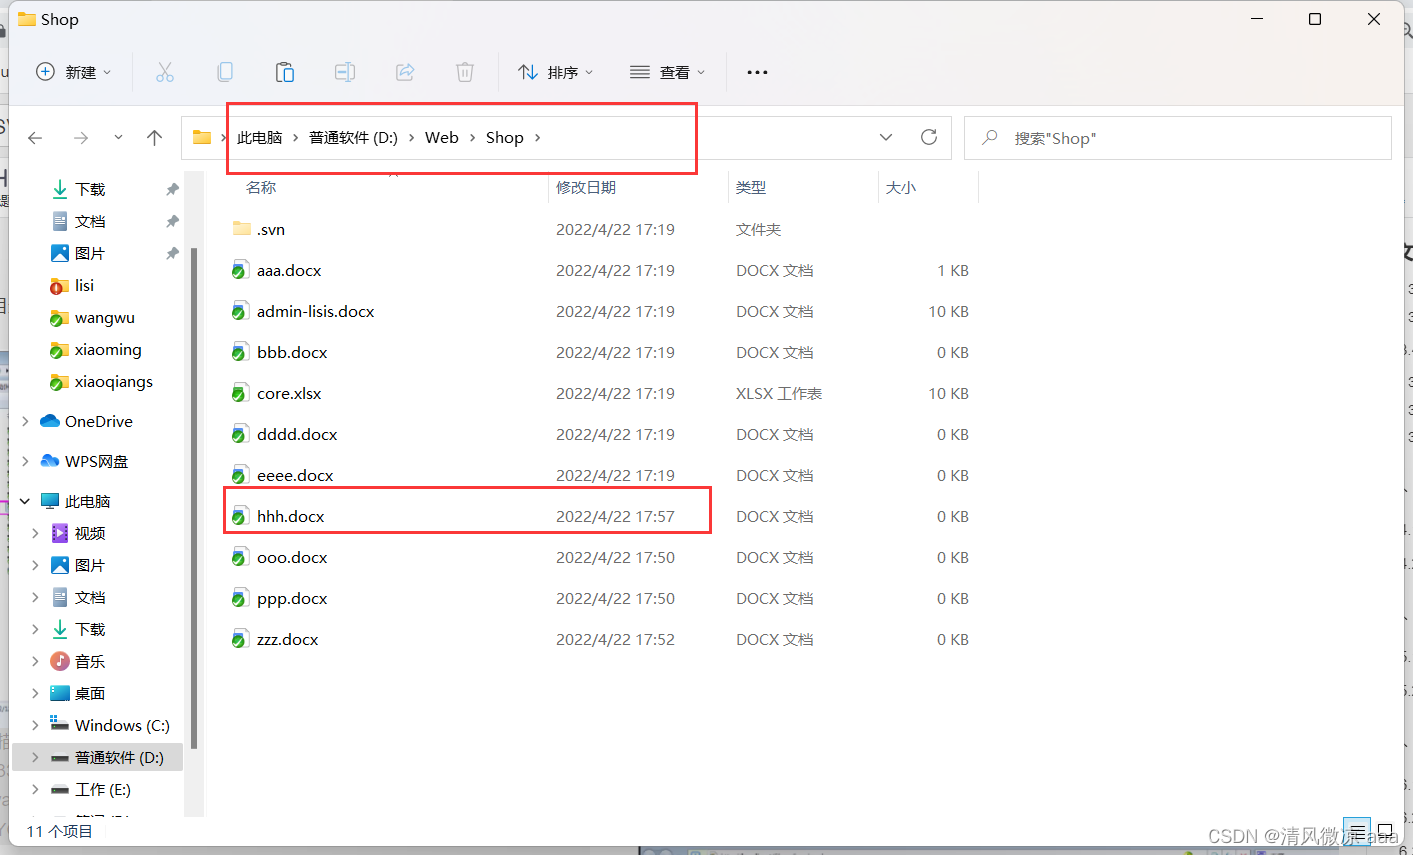The height and width of the screenshot is (855, 1413).
Task: Click the Cut scissors icon in toolbar
Action: 165,72
